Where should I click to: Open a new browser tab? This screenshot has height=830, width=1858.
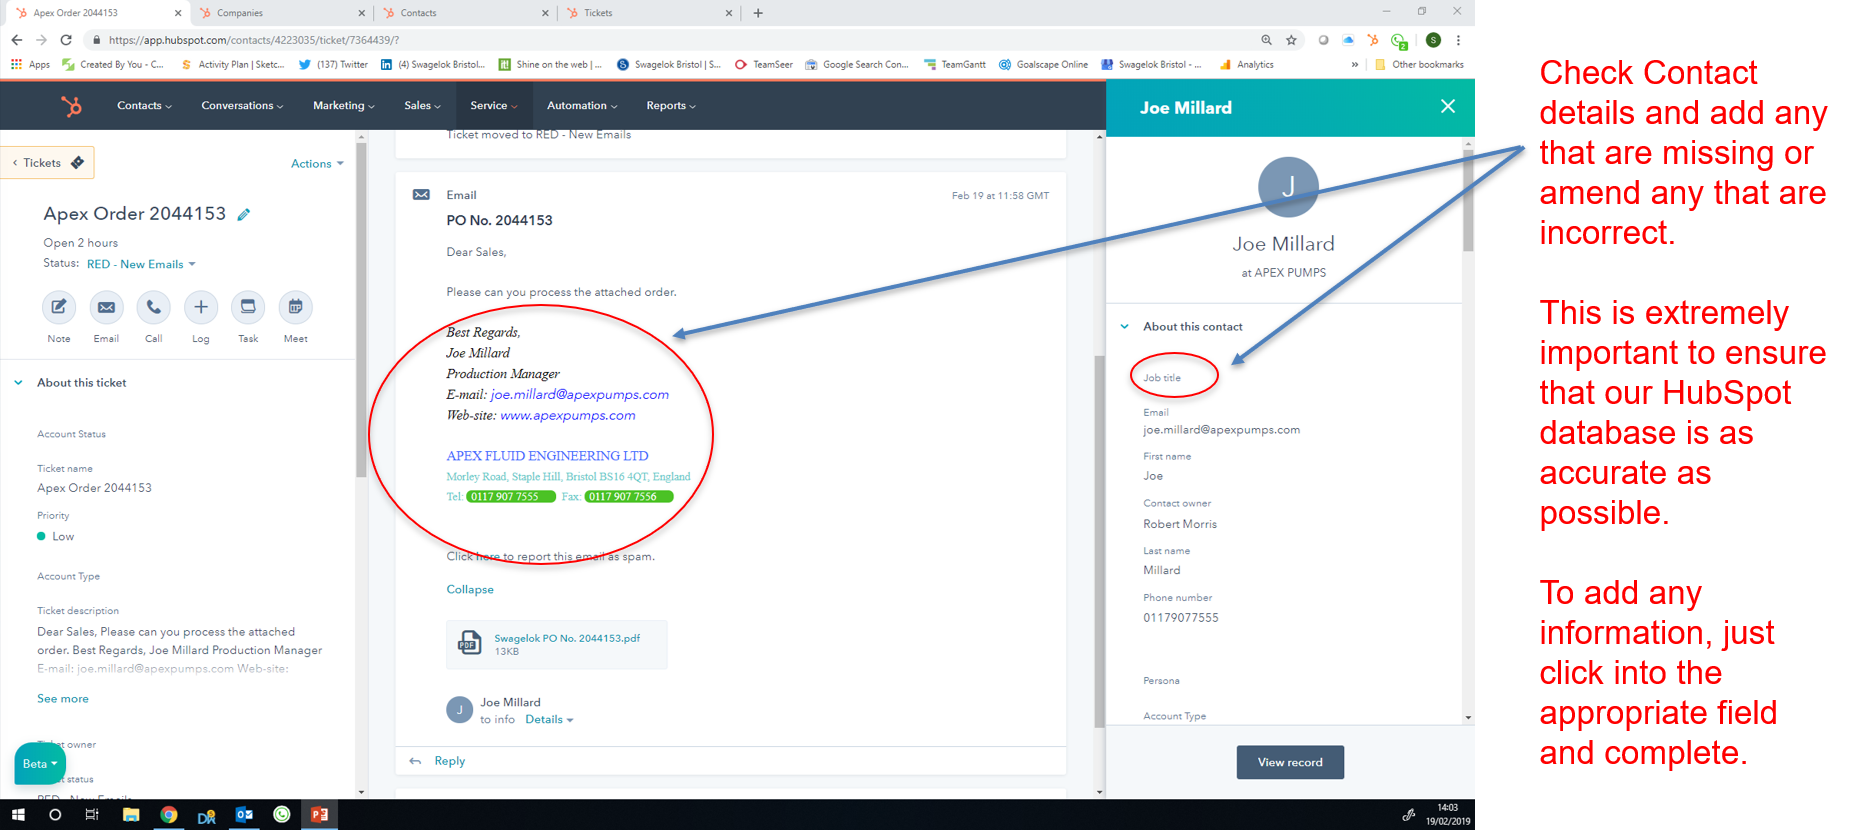[x=758, y=13]
